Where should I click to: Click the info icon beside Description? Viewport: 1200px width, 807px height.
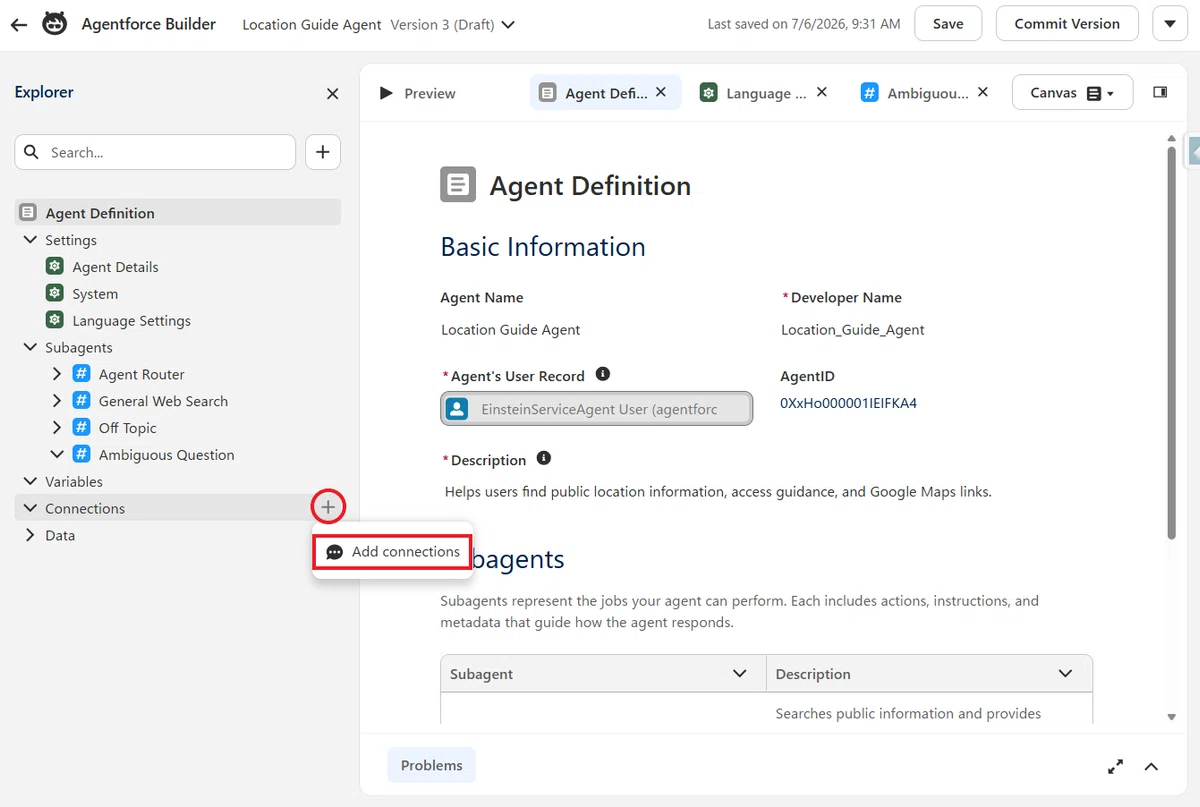(544, 458)
